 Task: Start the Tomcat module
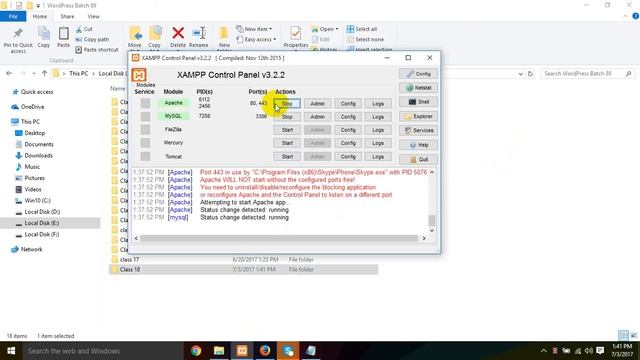pos(287,156)
